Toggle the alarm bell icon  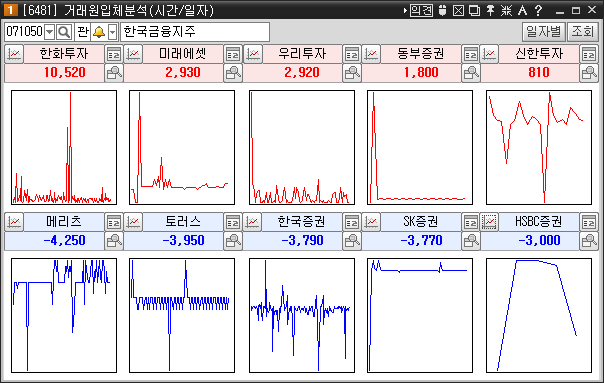click(99, 32)
